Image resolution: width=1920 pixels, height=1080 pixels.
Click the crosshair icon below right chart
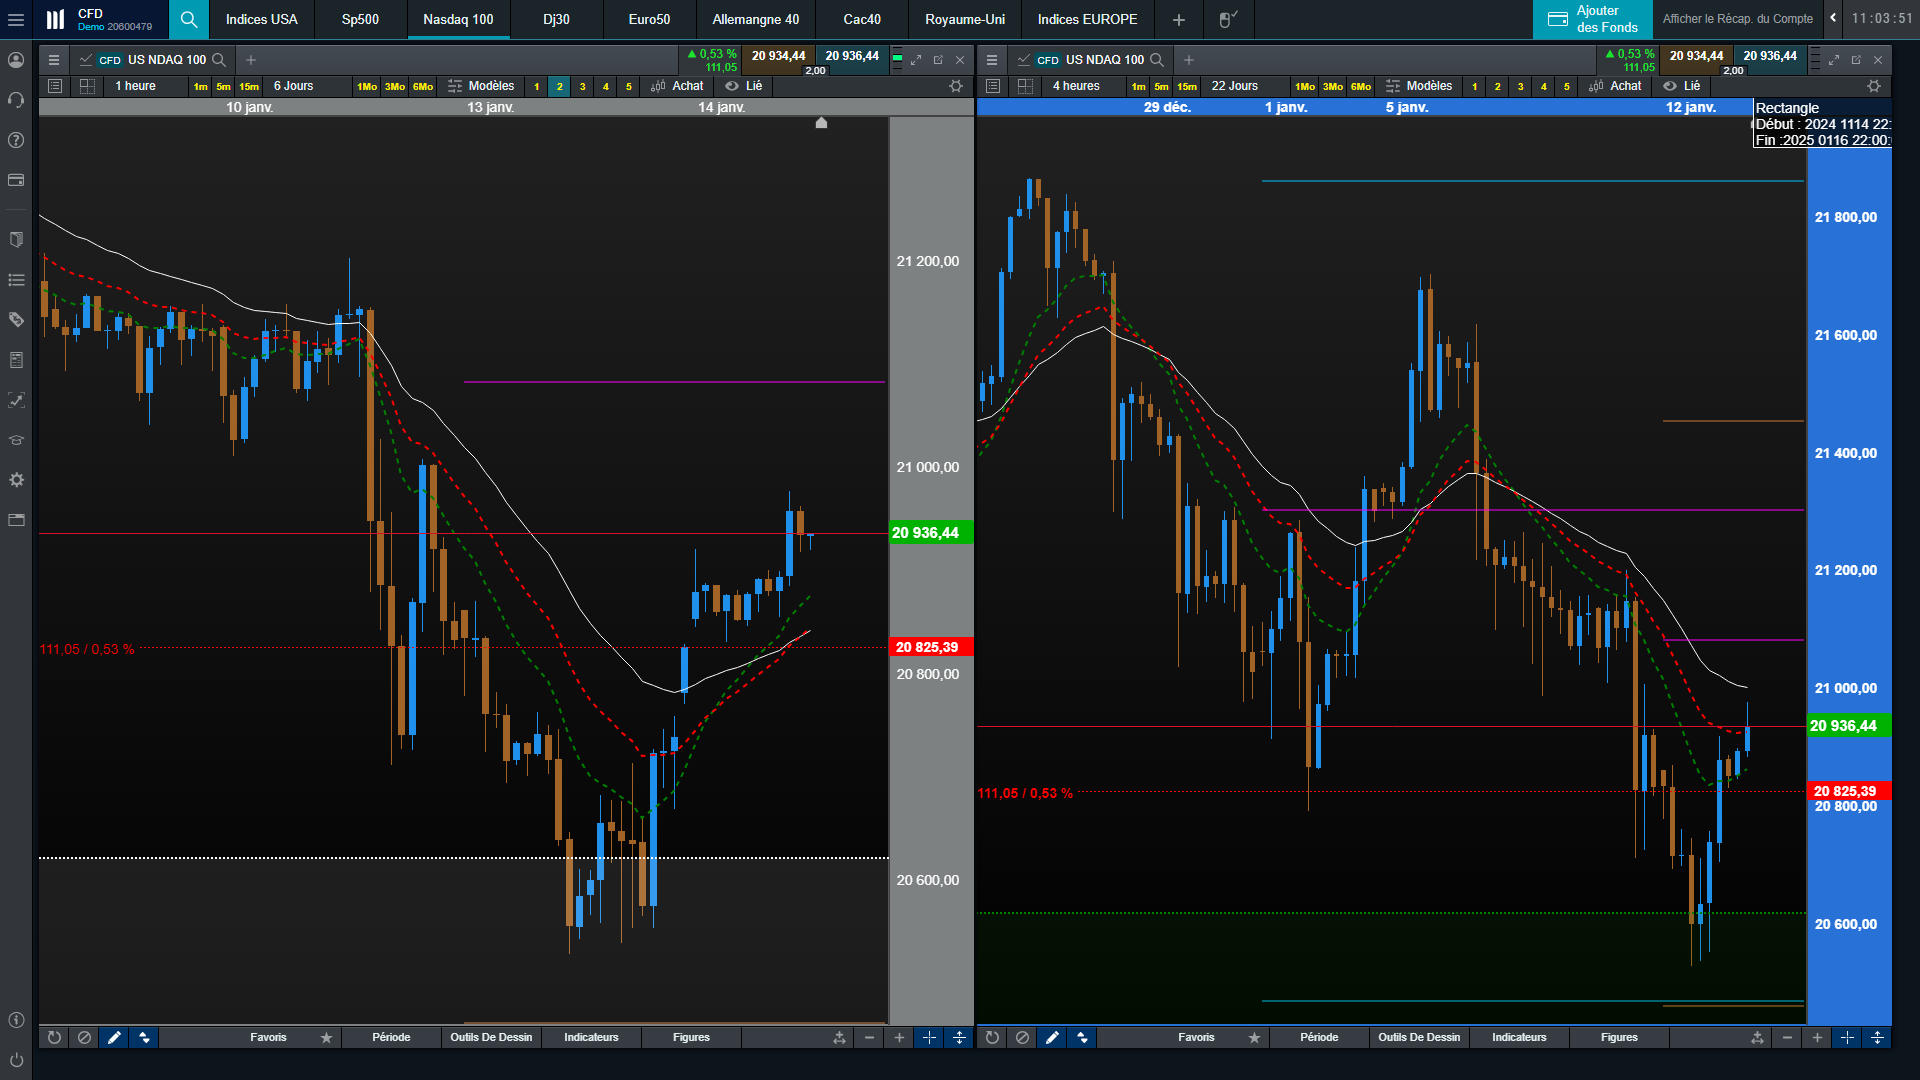(x=1847, y=1038)
